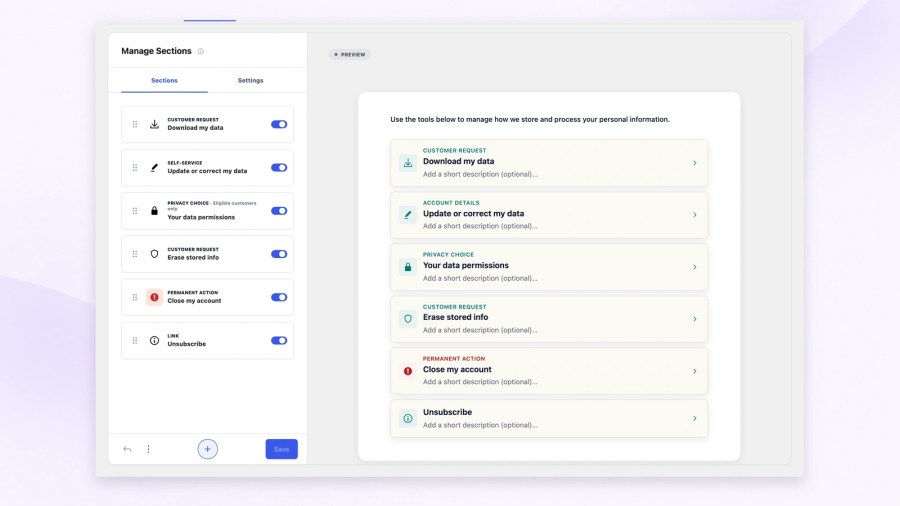Click description placeholder under preview Download my data
Image resolution: width=900 pixels, height=506 pixels.
click(480, 174)
